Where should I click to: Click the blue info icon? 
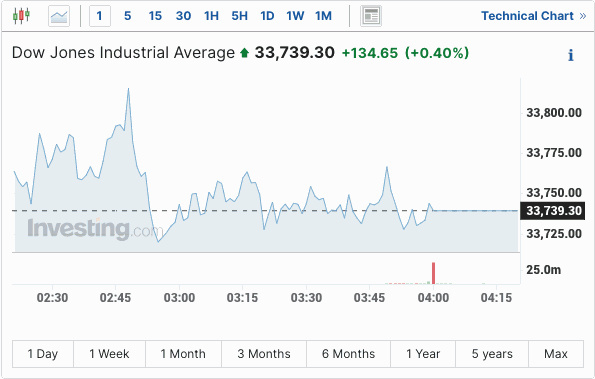pyautogui.click(x=571, y=55)
